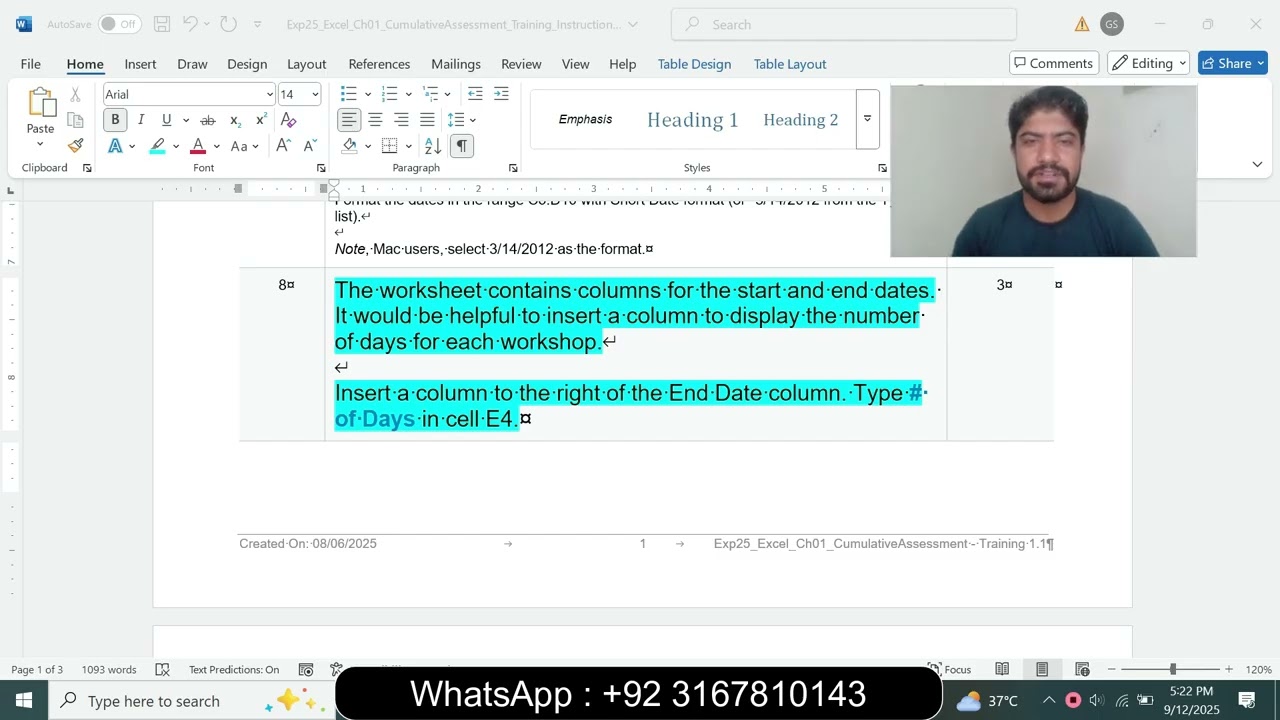This screenshot has height=720, width=1280.
Task: Open the font size 14 dropdown
Action: pos(315,94)
